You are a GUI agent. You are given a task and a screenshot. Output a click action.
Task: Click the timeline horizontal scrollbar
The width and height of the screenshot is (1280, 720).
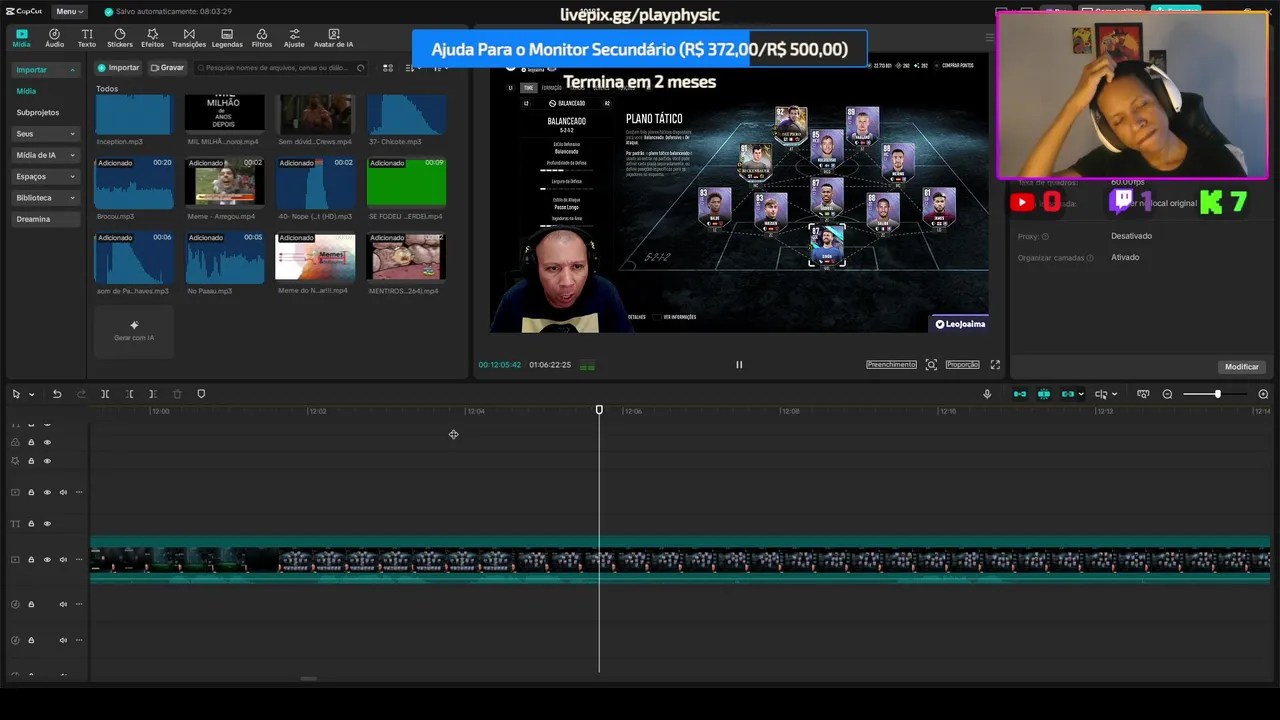(x=308, y=679)
